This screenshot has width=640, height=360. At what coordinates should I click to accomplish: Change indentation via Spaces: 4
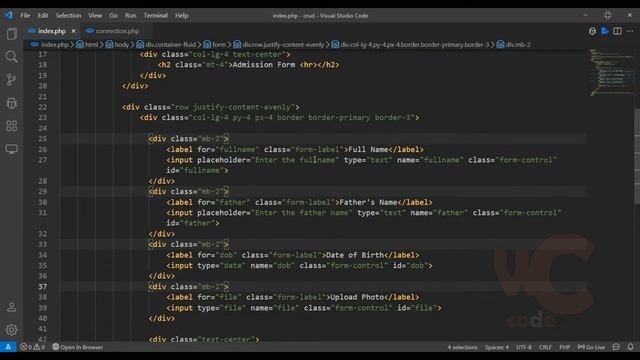[497, 347]
